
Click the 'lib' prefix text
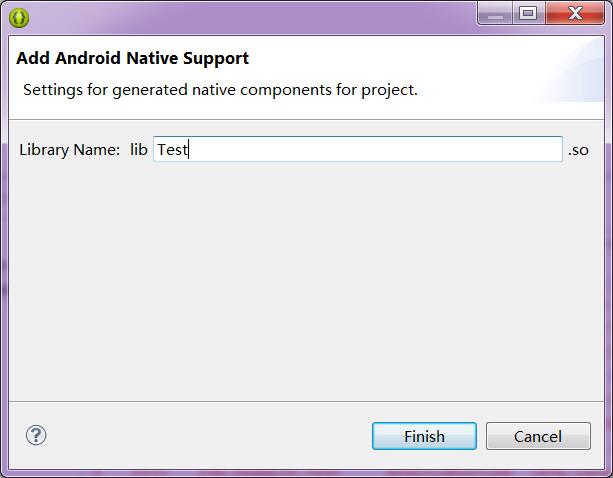pyautogui.click(x=139, y=149)
